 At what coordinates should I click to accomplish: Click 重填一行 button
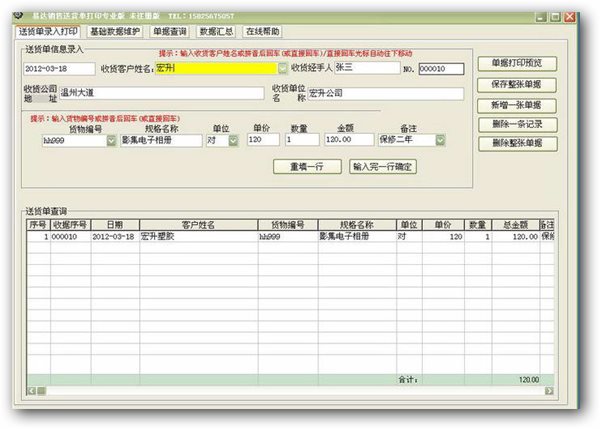[x=307, y=166]
